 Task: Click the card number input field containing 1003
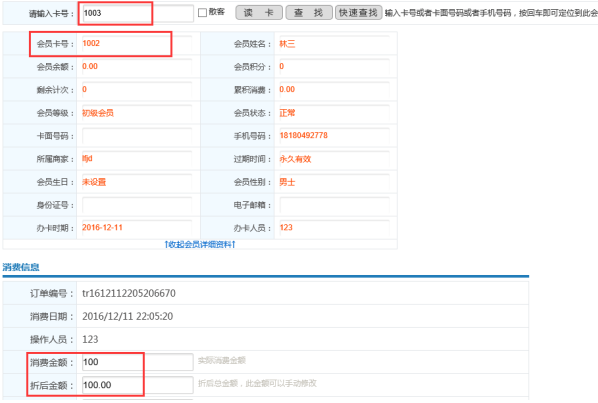[138, 13]
